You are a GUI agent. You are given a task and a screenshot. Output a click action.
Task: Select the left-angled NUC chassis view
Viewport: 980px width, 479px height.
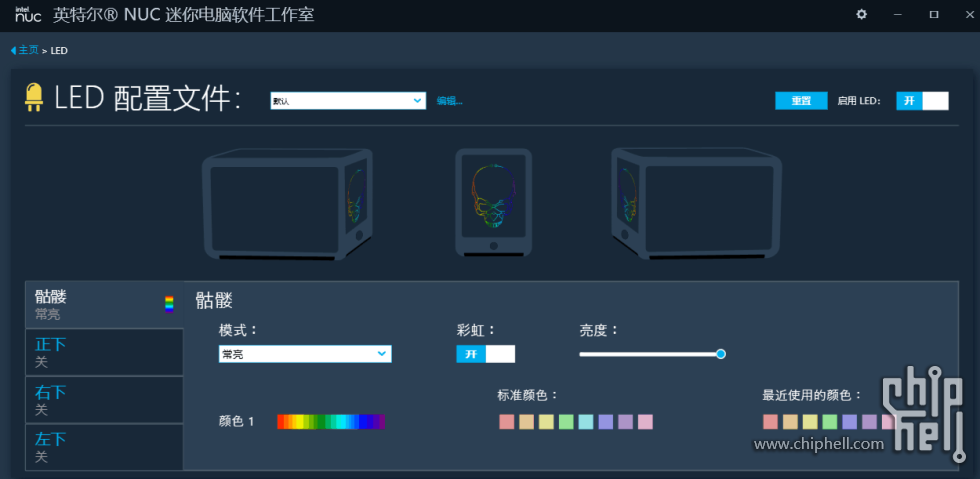288,204
